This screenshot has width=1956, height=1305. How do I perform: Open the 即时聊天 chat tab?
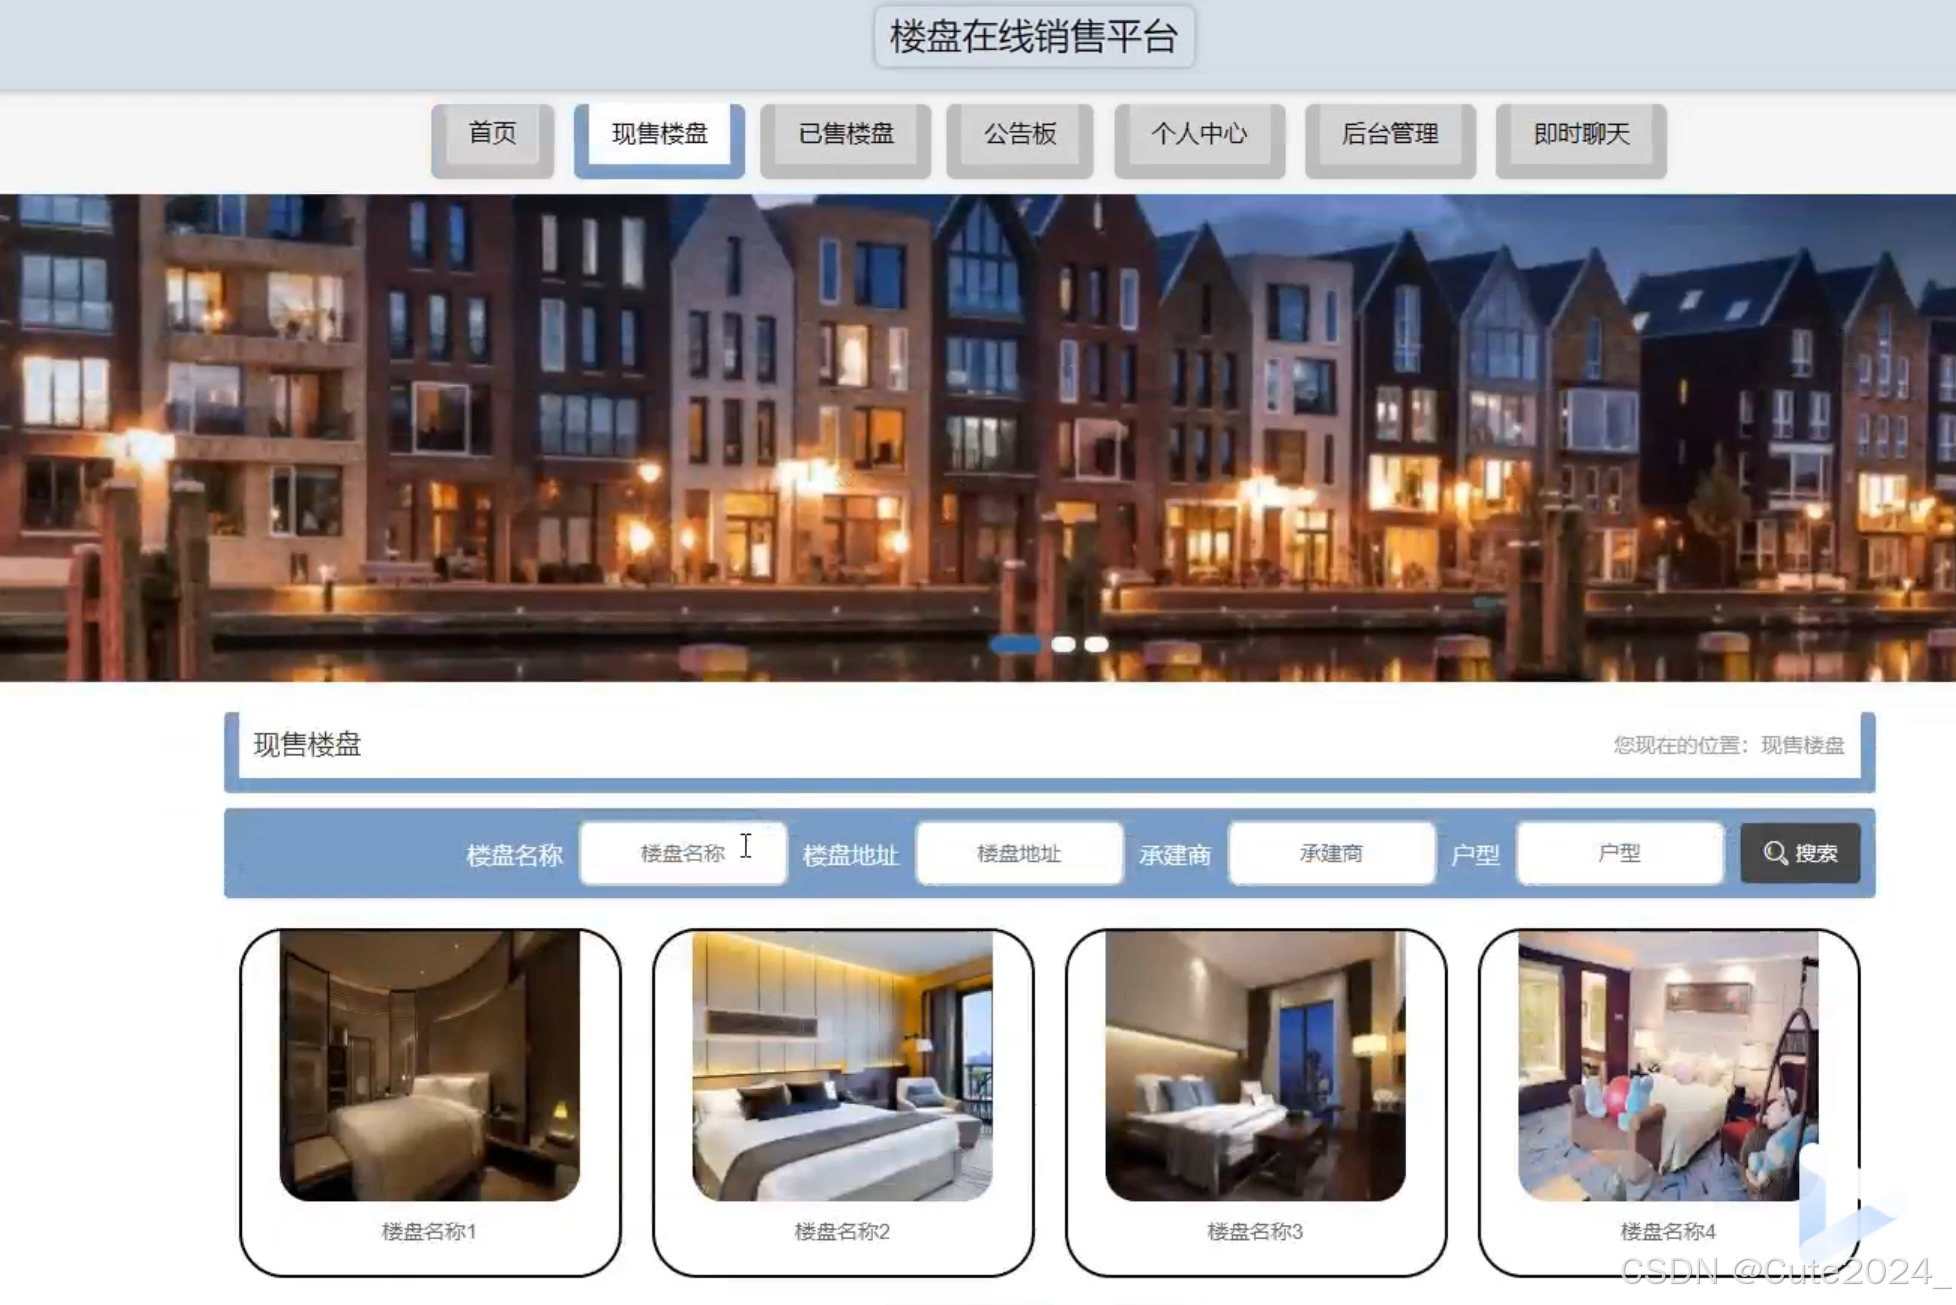tap(1581, 134)
